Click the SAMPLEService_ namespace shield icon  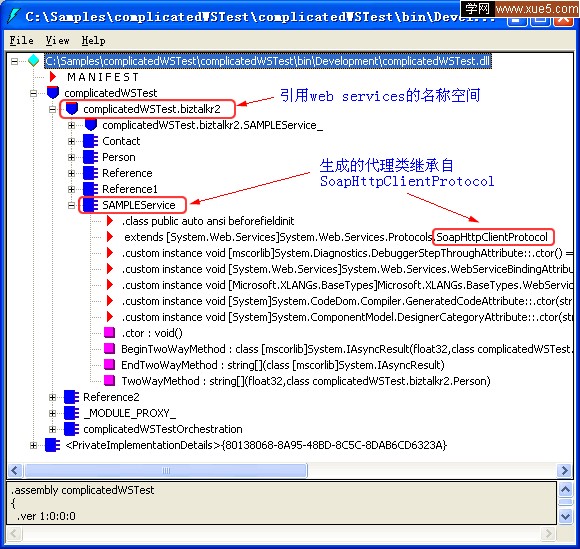click(91, 125)
